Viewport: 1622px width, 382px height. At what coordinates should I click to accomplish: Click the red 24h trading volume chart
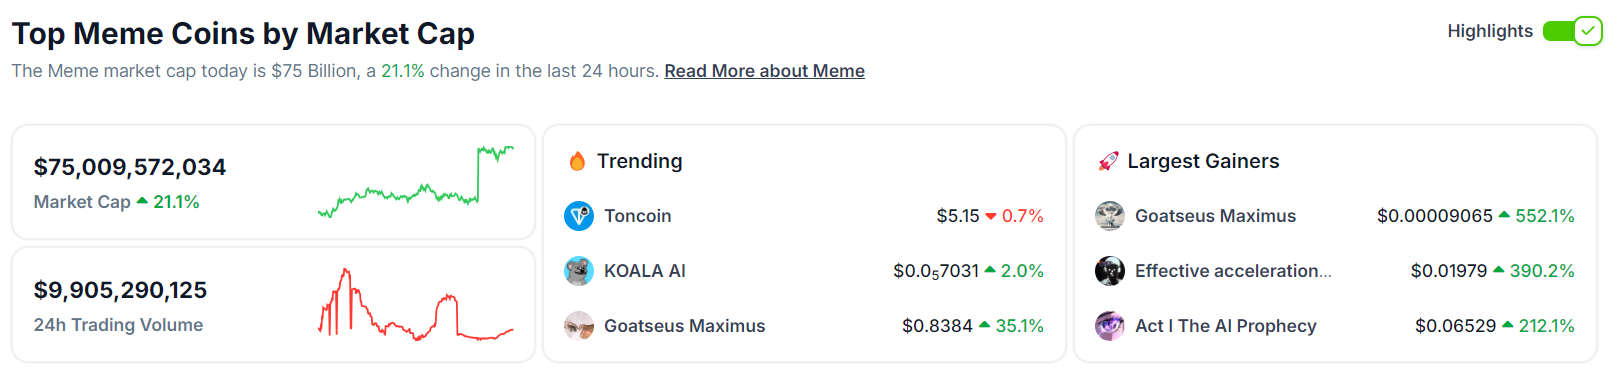click(416, 304)
